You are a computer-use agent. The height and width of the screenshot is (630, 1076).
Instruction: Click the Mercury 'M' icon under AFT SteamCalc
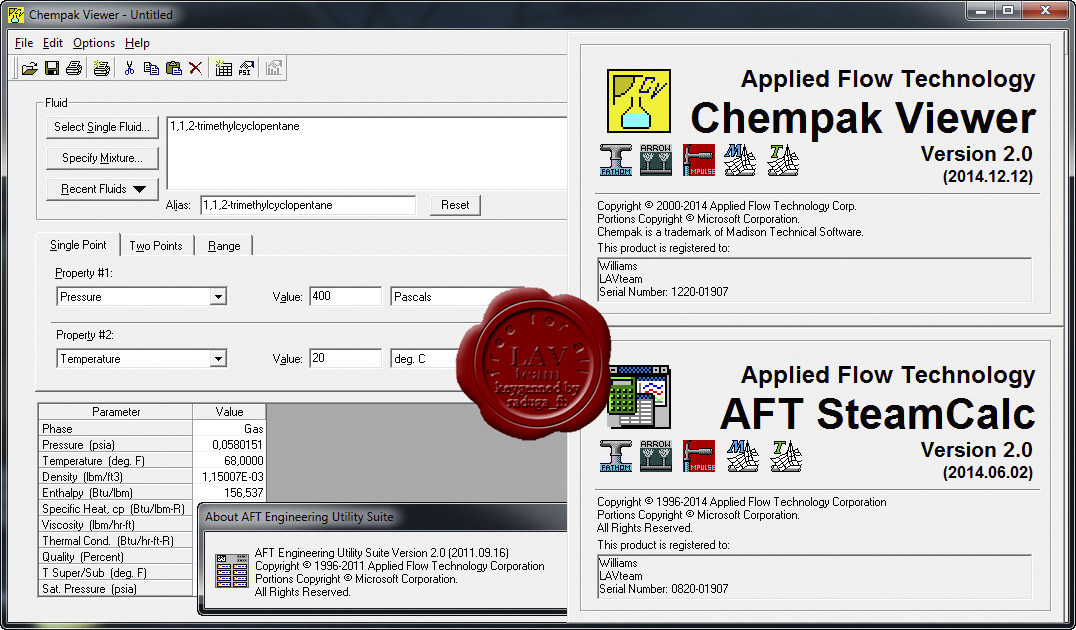coord(742,456)
